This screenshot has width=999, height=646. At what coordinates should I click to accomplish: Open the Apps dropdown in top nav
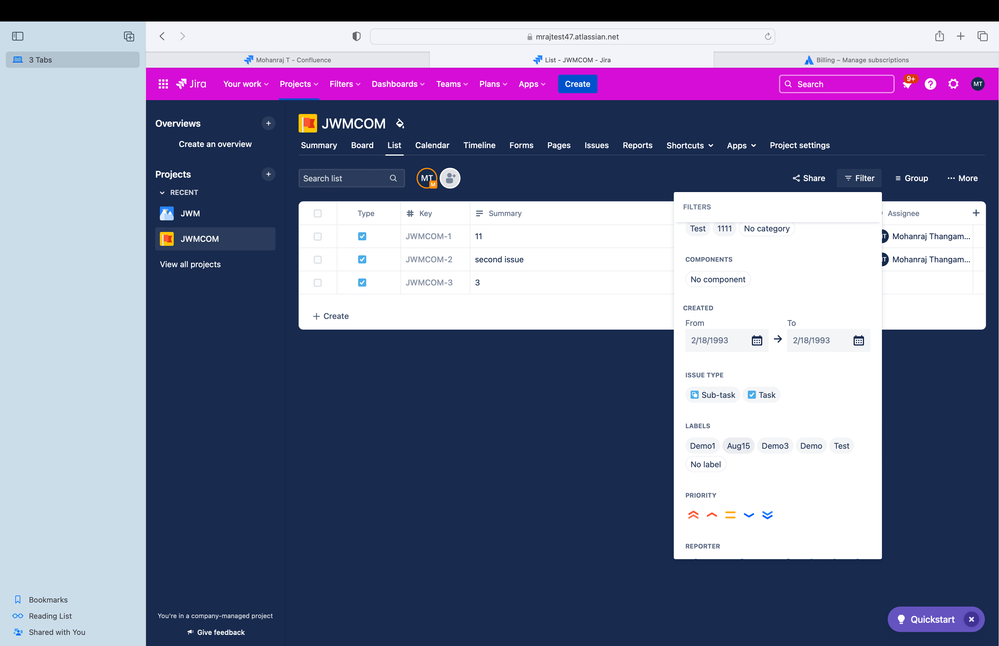pyautogui.click(x=531, y=84)
